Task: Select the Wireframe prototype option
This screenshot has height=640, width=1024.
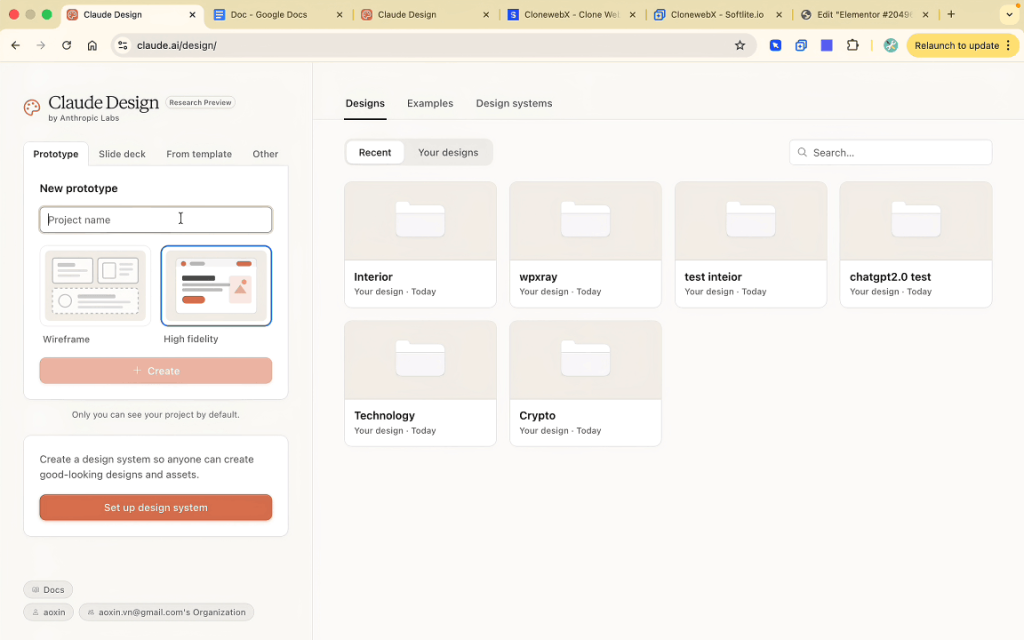Action: coord(95,286)
